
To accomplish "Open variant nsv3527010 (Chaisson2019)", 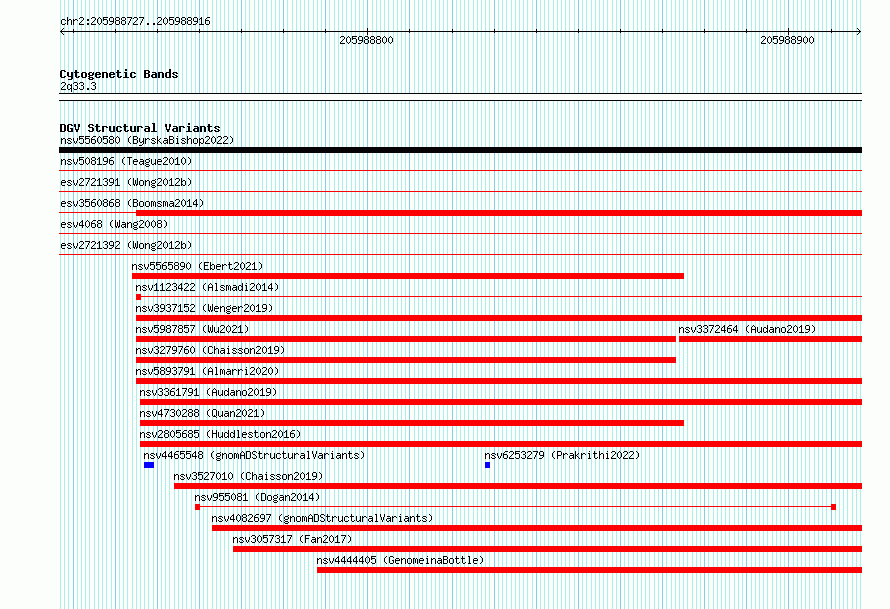I will click(x=248, y=476).
